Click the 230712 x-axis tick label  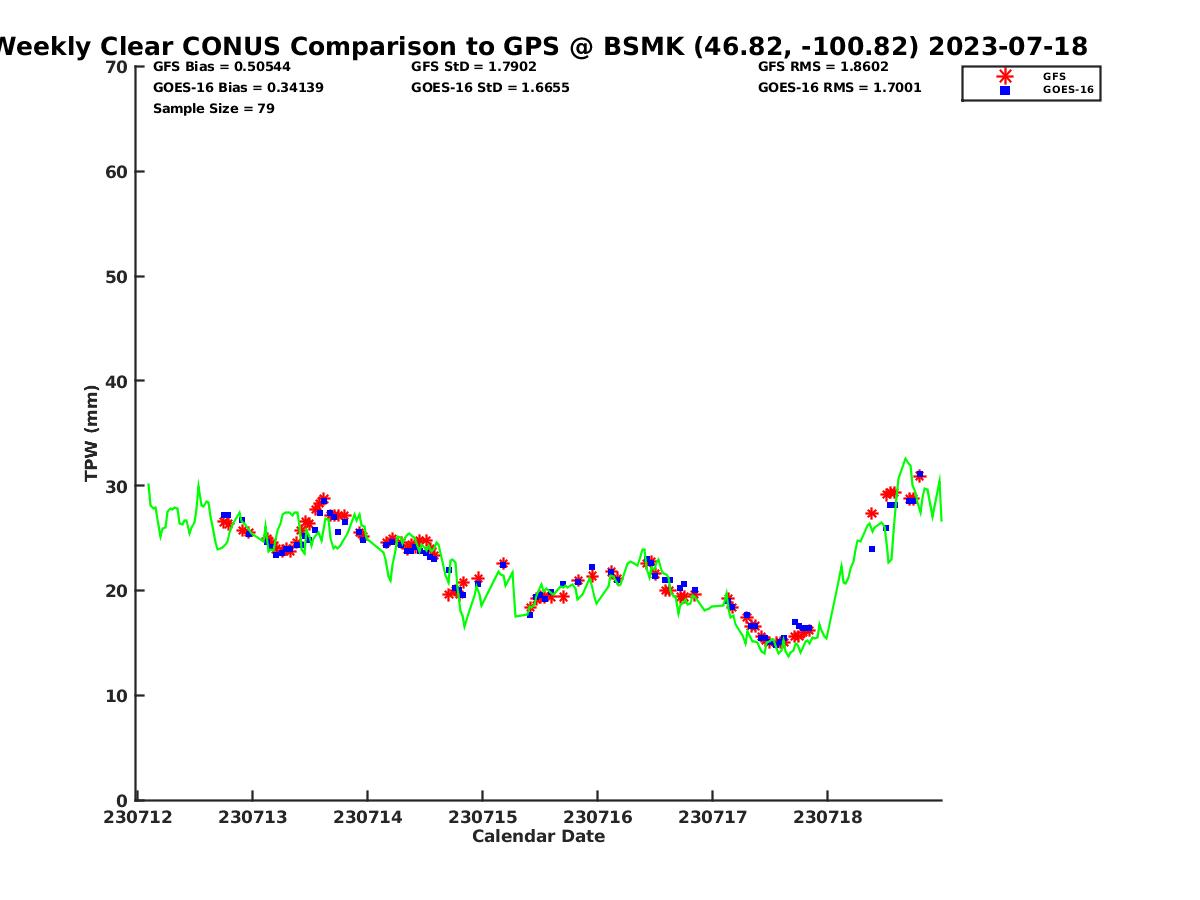(x=138, y=817)
